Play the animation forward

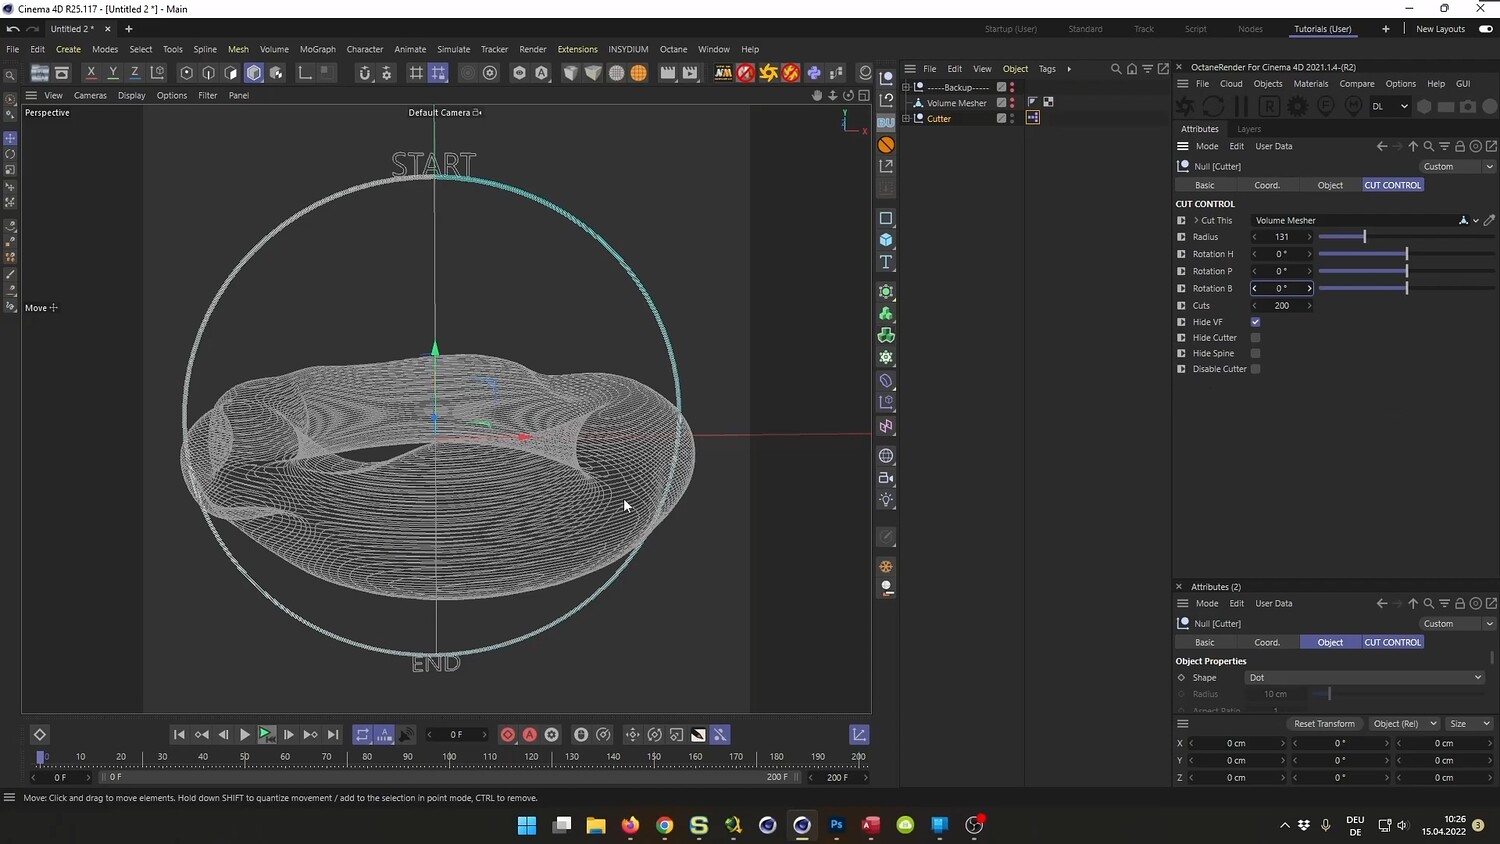[245, 735]
